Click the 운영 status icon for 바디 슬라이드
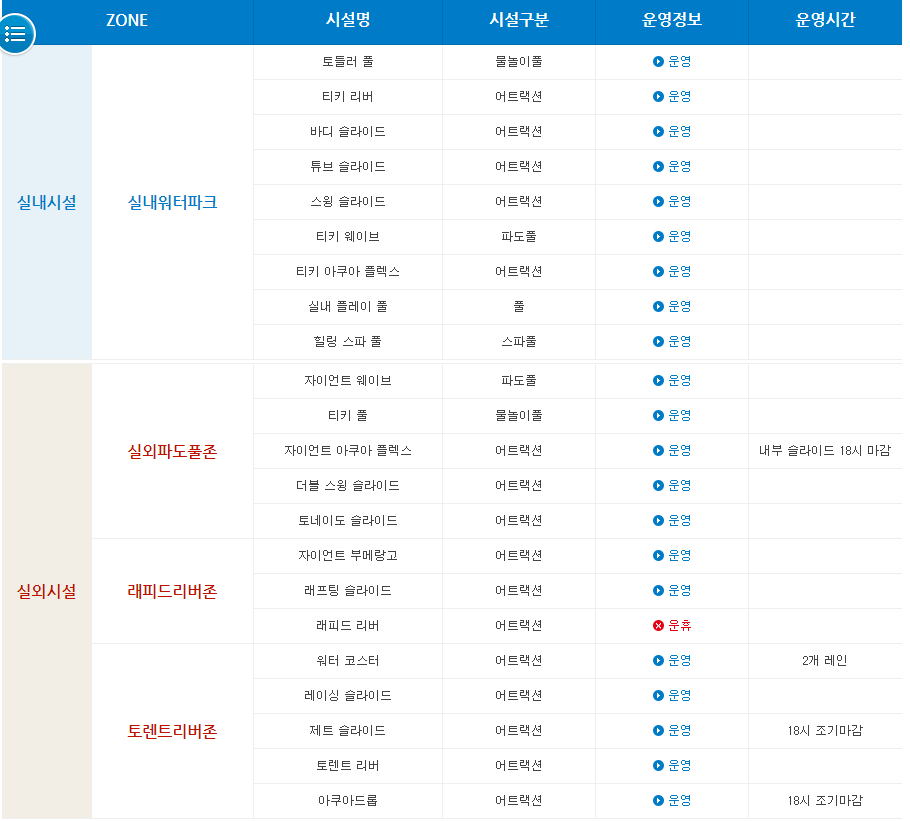 point(658,132)
